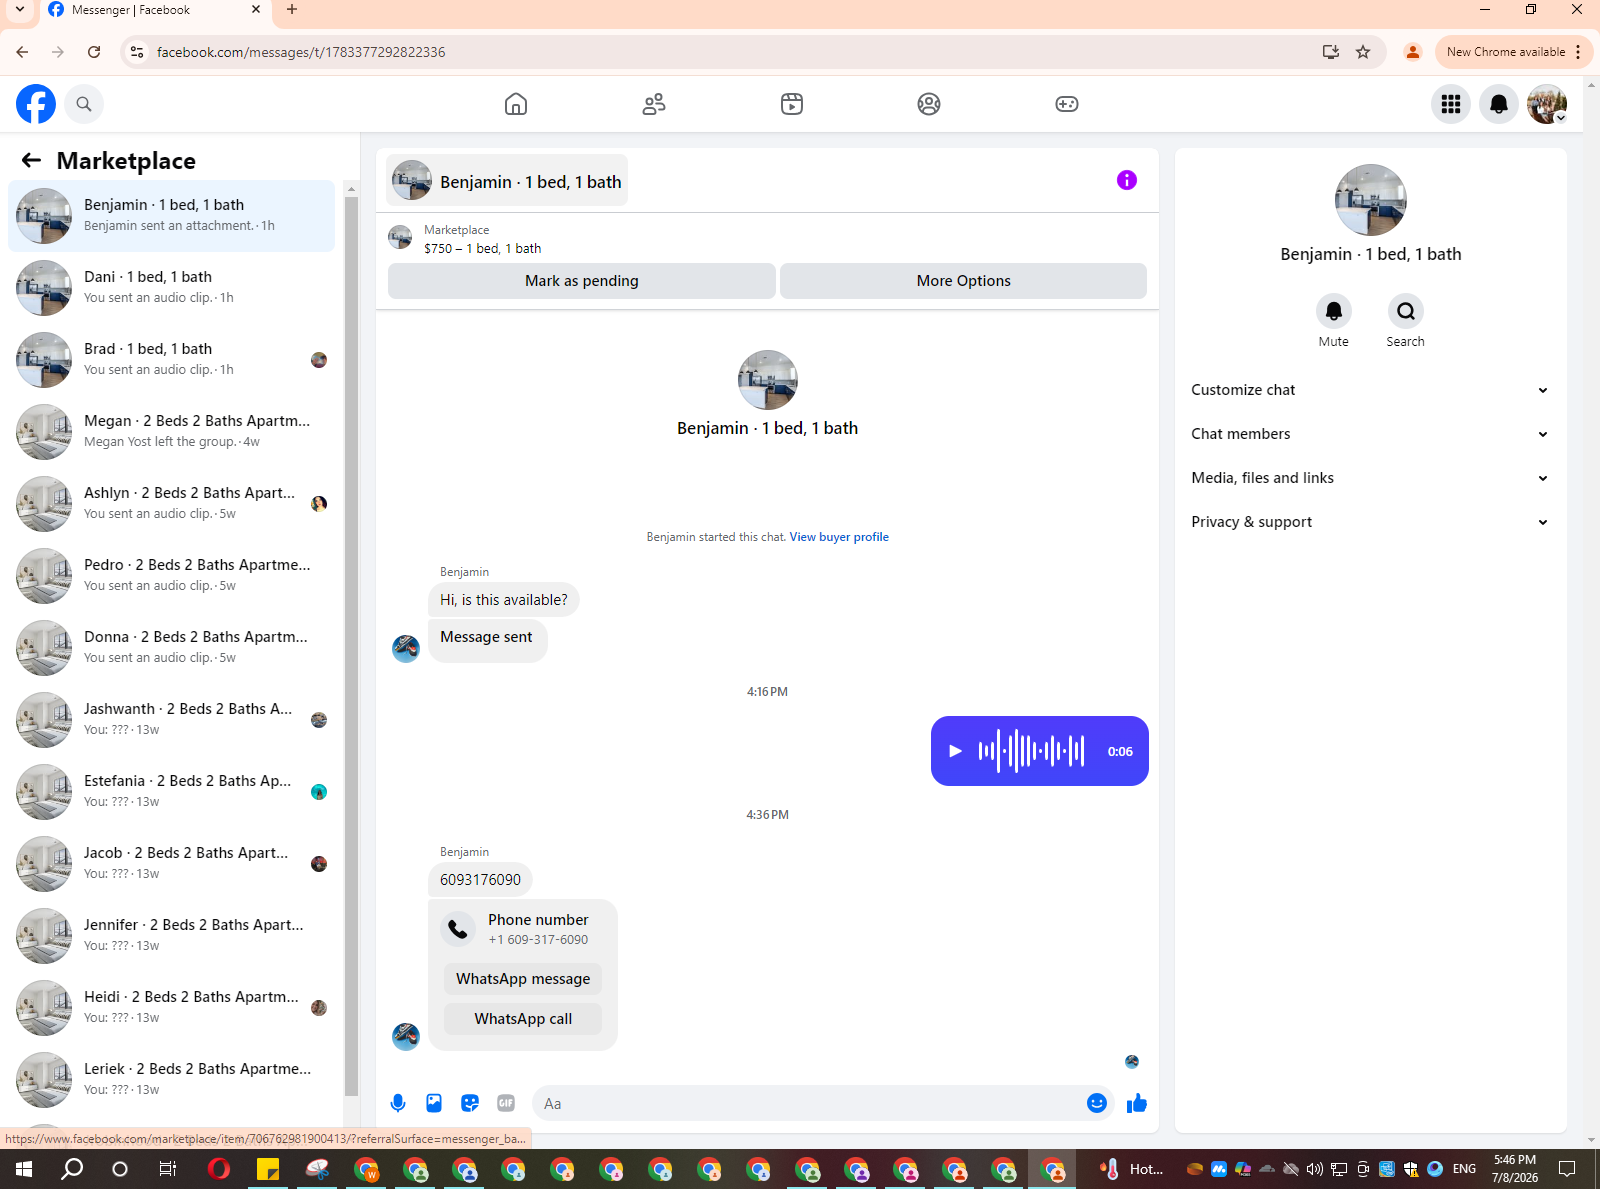Open a new Chrome tab
Image resolution: width=1600 pixels, height=1189 pixels.
tap(292, 10)
